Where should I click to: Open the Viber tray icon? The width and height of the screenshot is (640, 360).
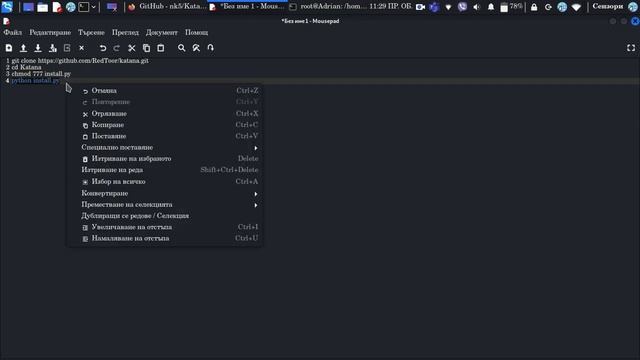(462, 7)
